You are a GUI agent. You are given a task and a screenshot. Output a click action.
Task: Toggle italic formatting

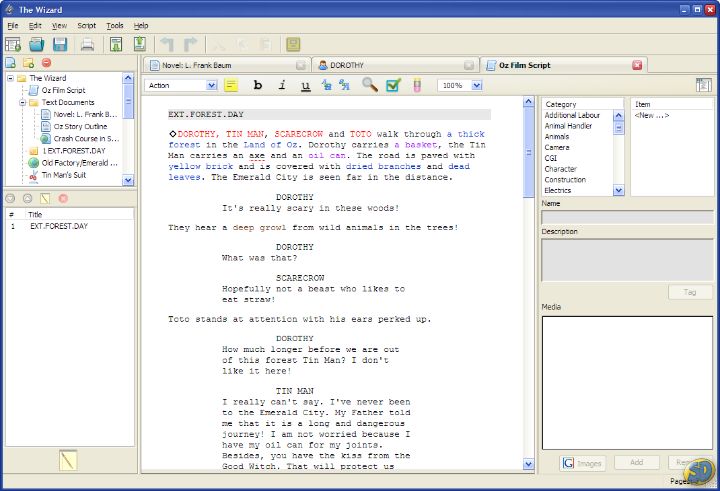coord(282,85)
